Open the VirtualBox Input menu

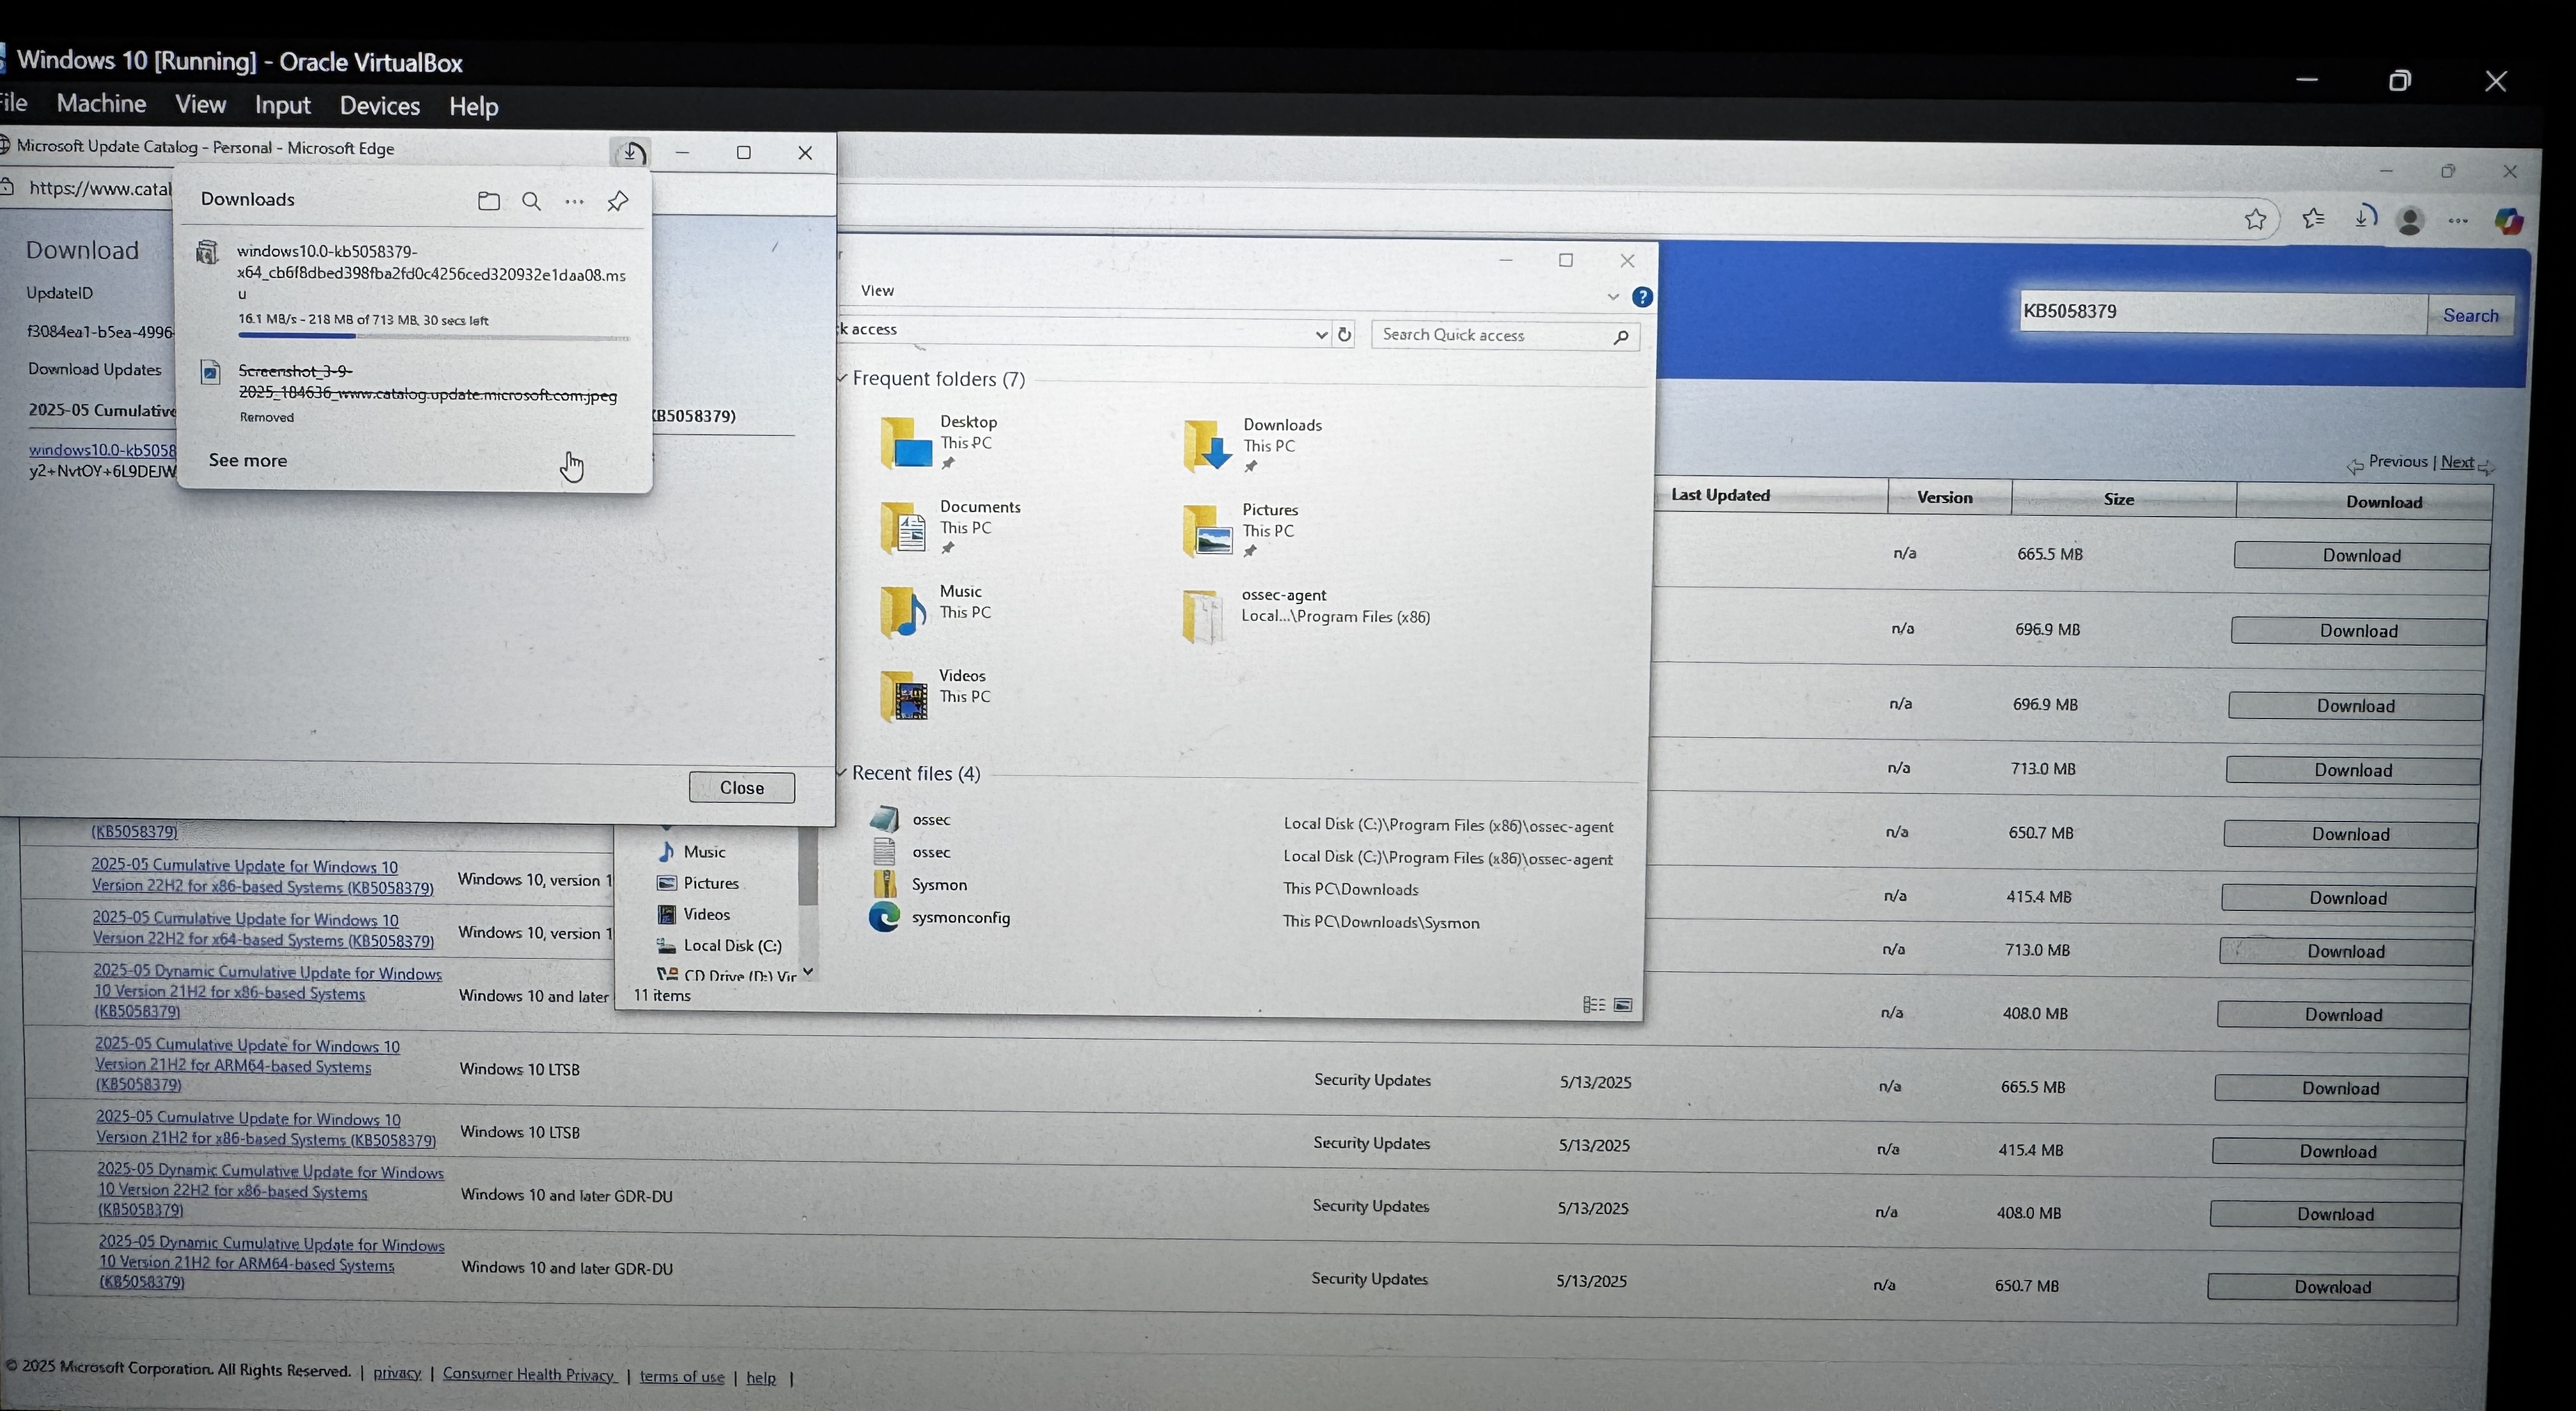[282, 105]
